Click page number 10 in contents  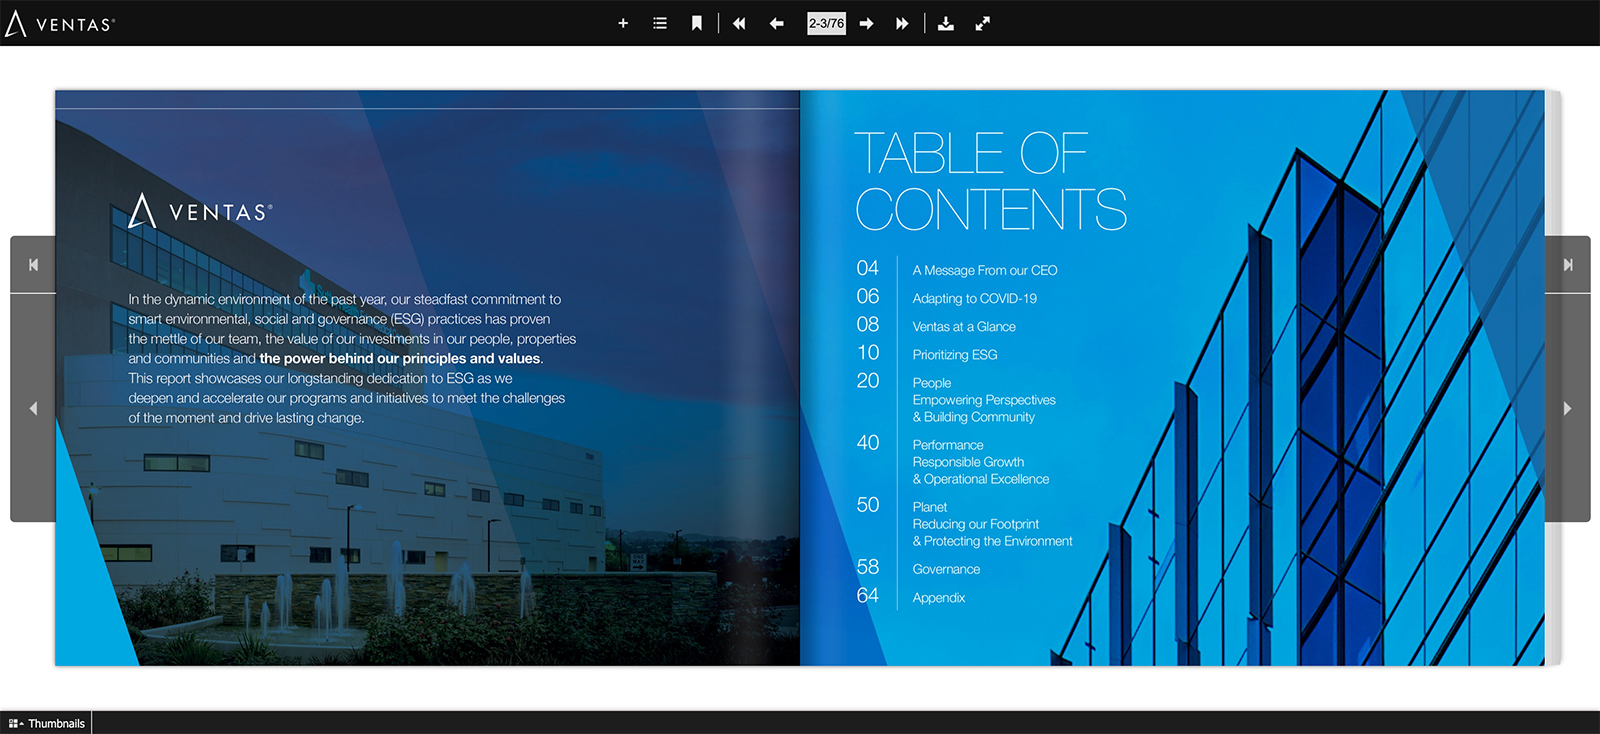coord(868,352)
